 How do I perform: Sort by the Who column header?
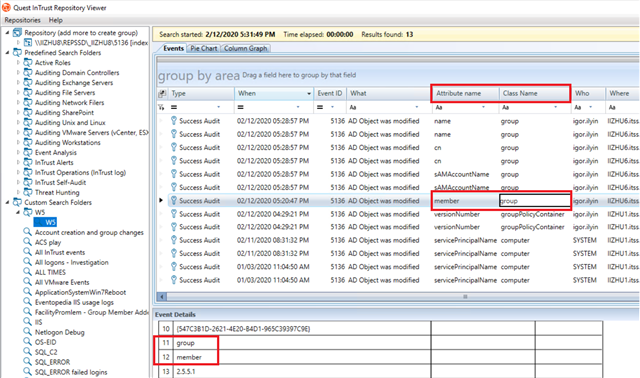tap(588, 93)
